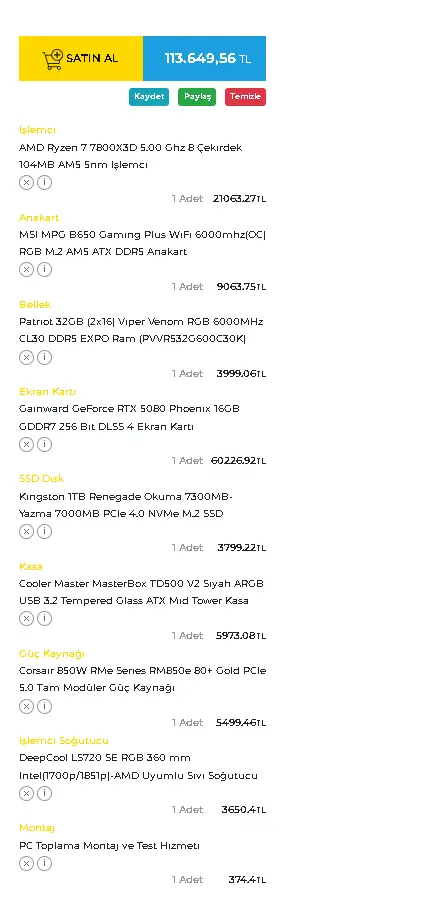Share the build using Paylaş
Screen dimensions: 444x914
pos(197,97)
